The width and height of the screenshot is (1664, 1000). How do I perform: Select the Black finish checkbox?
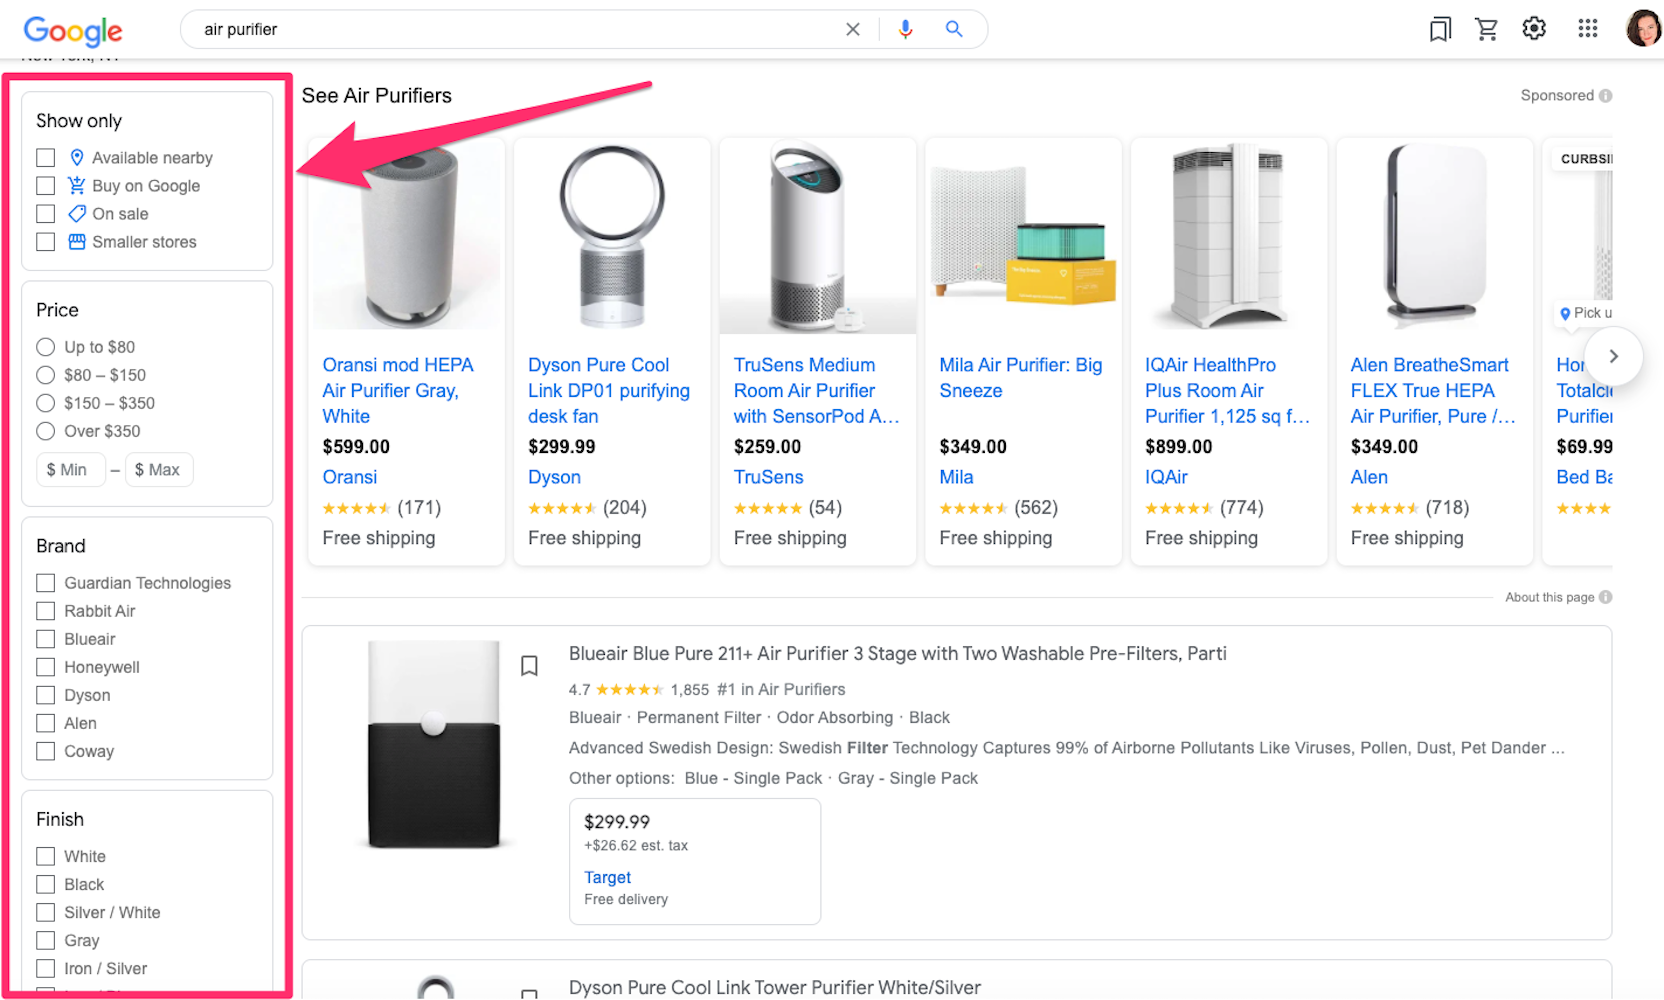(46, 884)
